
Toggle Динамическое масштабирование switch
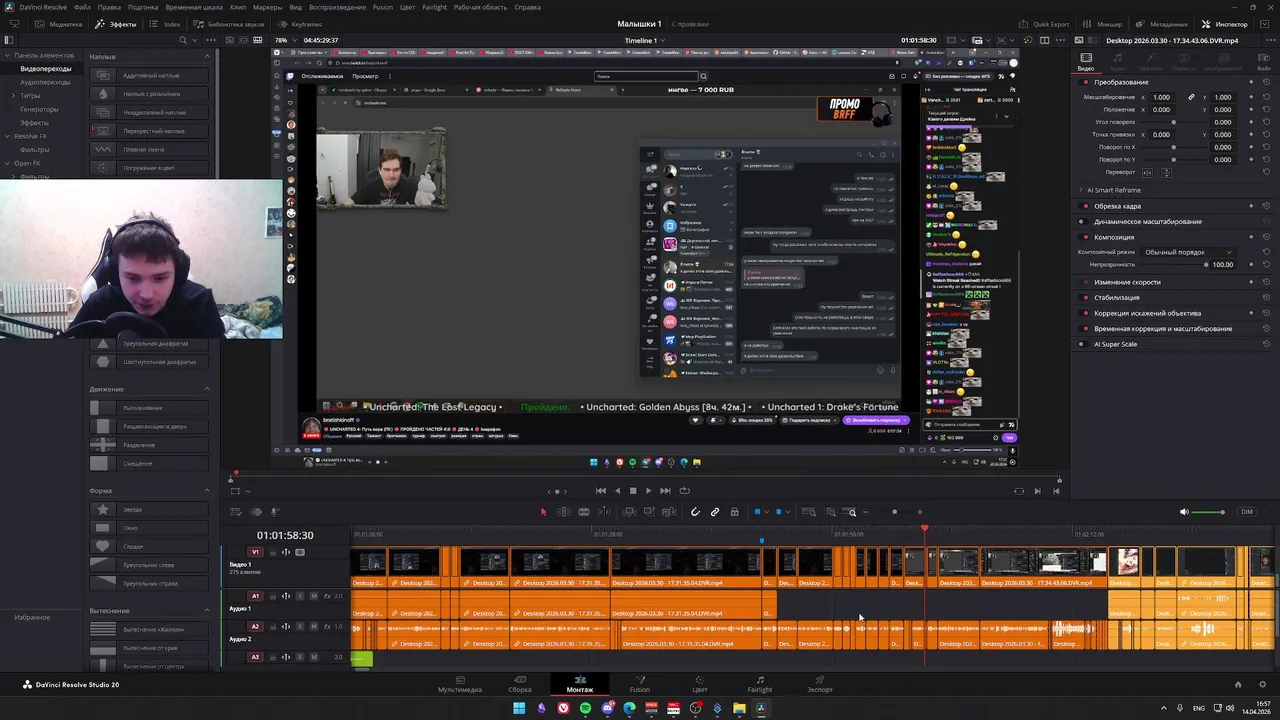pyautogui.click(x=1084, y=221)
